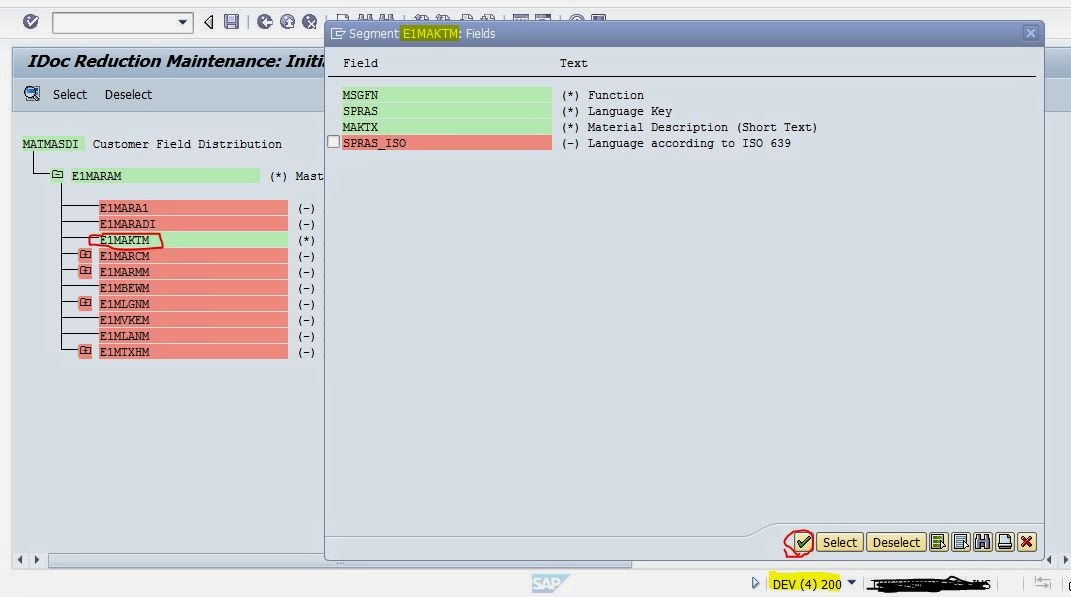Tick the SPRAS_ISO field checkbox
This screenshot has width=1071, height=597.
[x=333, y=142]
